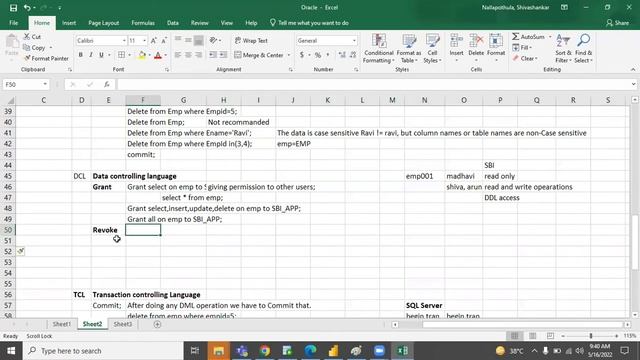Align text right

(x=198, y=55)
